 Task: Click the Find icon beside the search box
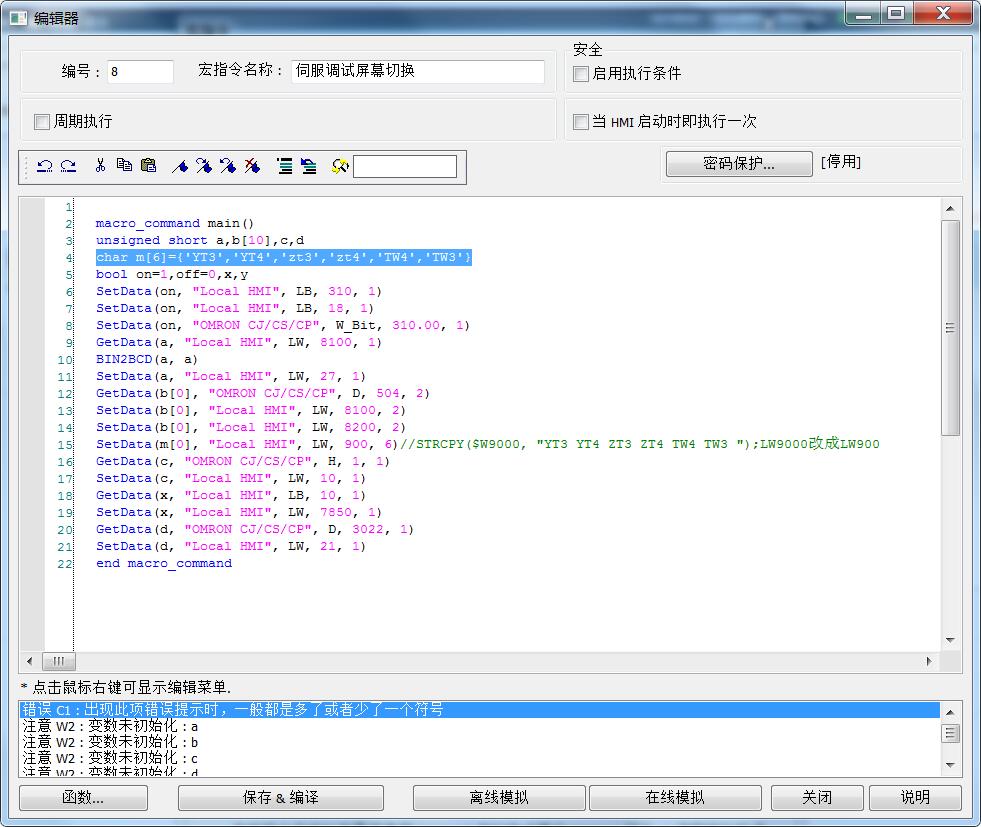coord(340,167)
